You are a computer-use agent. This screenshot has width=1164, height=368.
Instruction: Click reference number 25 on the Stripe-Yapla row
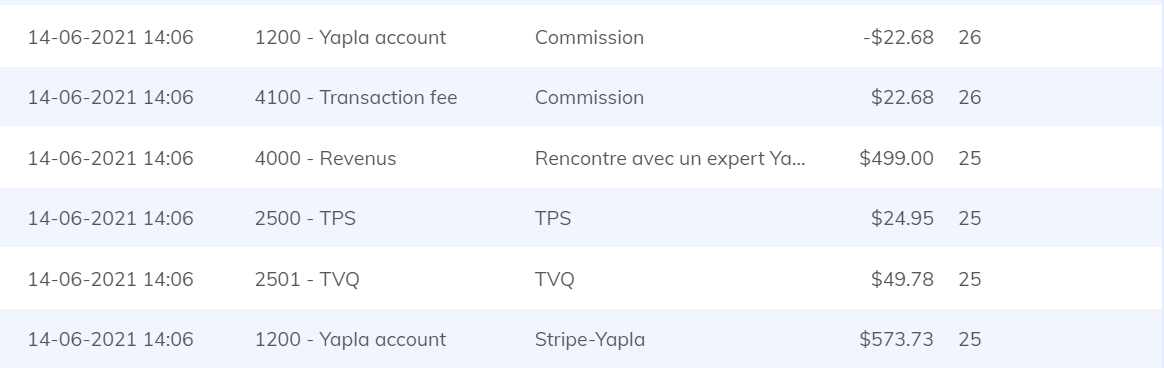pos(970,339)
